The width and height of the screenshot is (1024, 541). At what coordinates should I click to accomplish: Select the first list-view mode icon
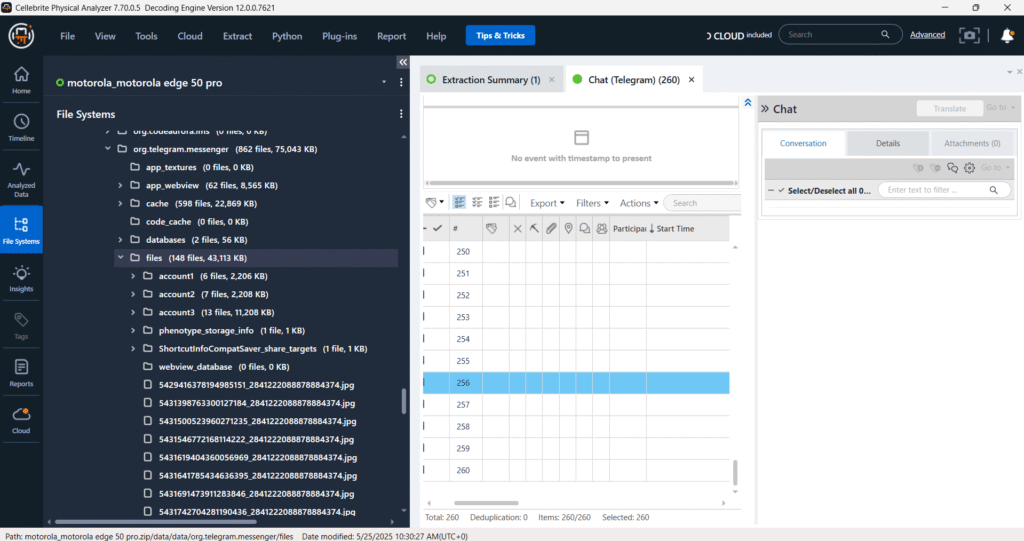pyautogui.click(x=459, y=203)
